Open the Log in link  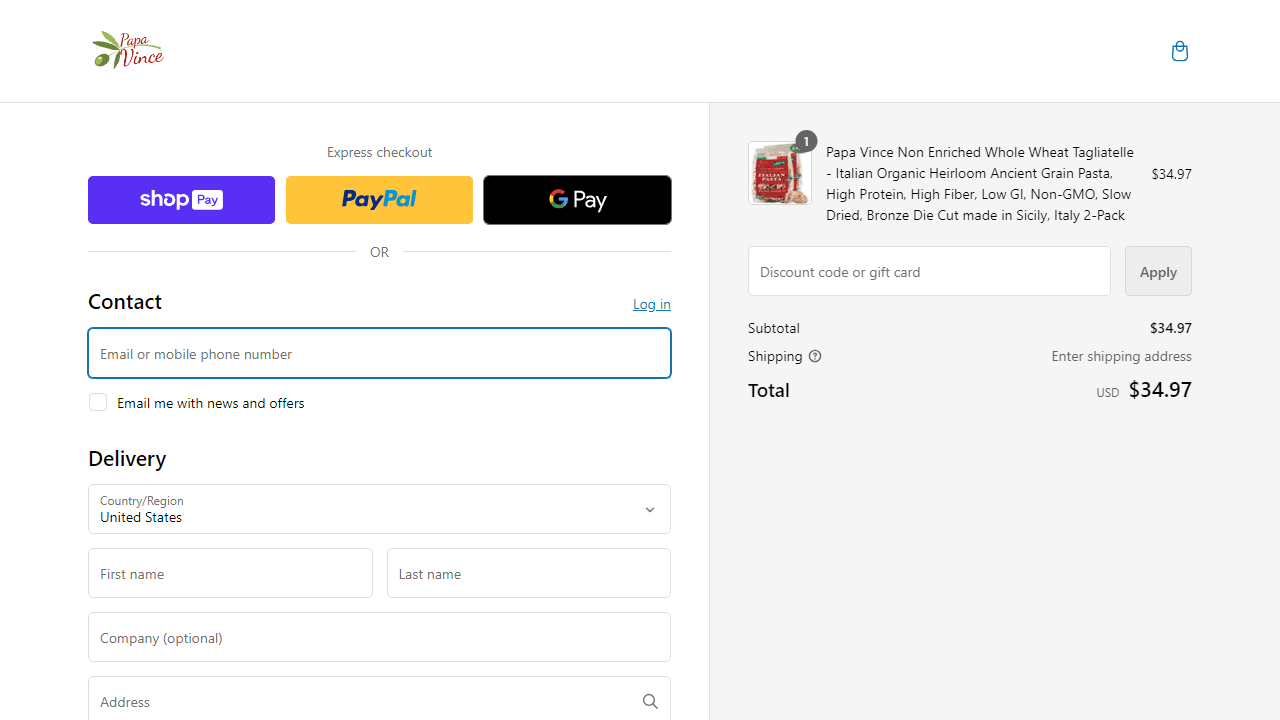[x=652, y=304]
